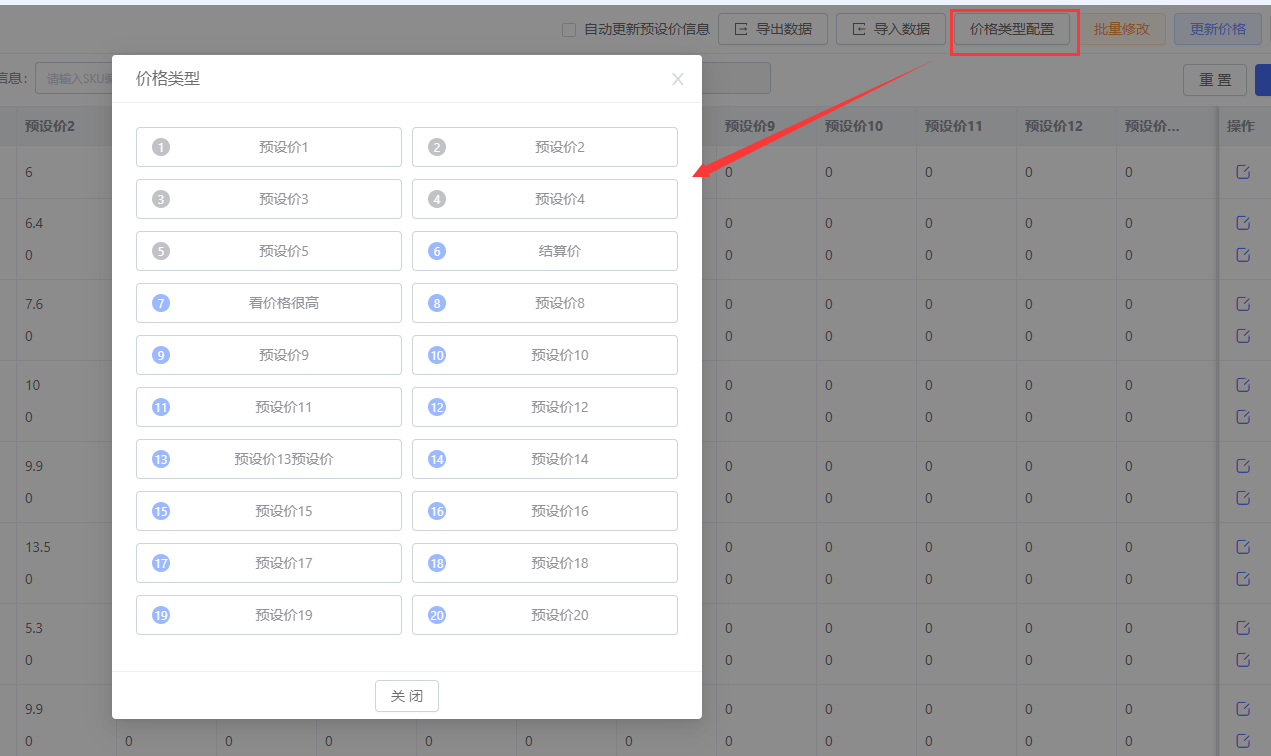Edit the 预设价10 price type field
This screenshot has width=1271, height=756.
[x=545, y=355]
